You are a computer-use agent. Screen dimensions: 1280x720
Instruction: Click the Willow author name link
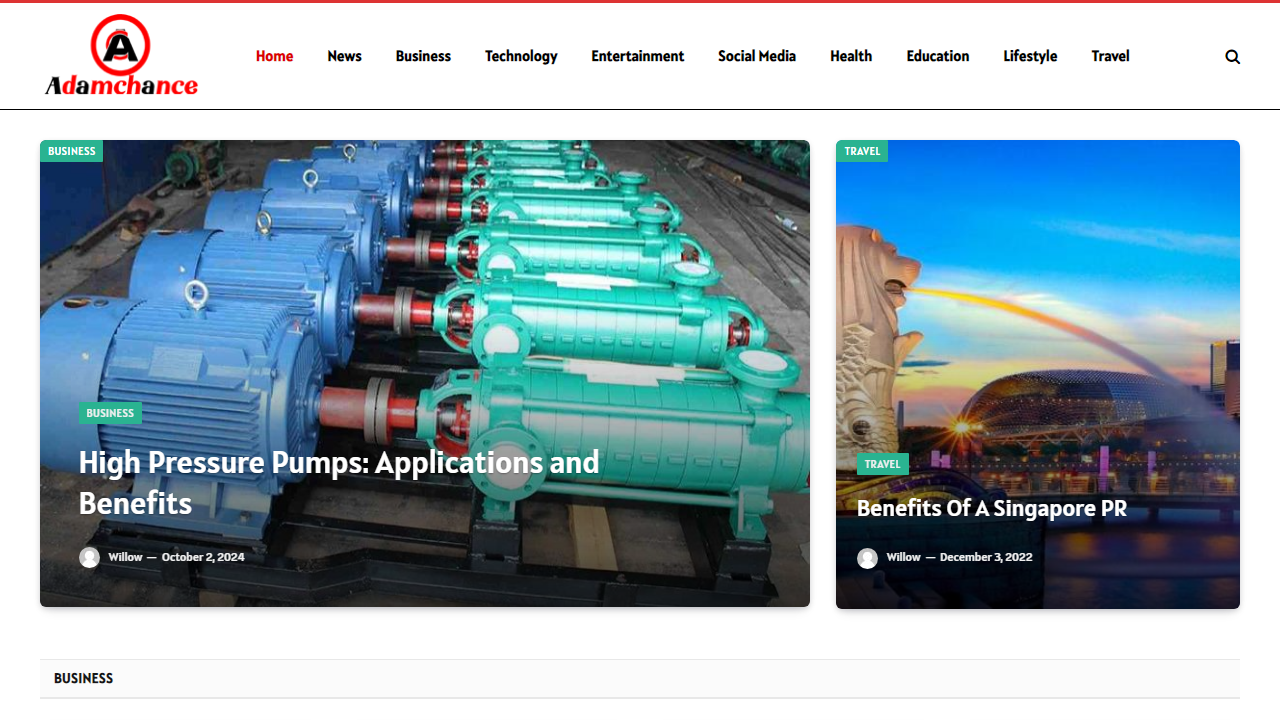coord(125,557)
